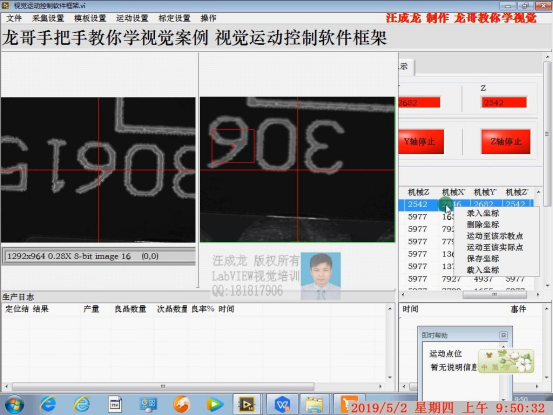553x415 pixels.
Task: Click the 定位结 结果 column header
Action: pos(27,309)
